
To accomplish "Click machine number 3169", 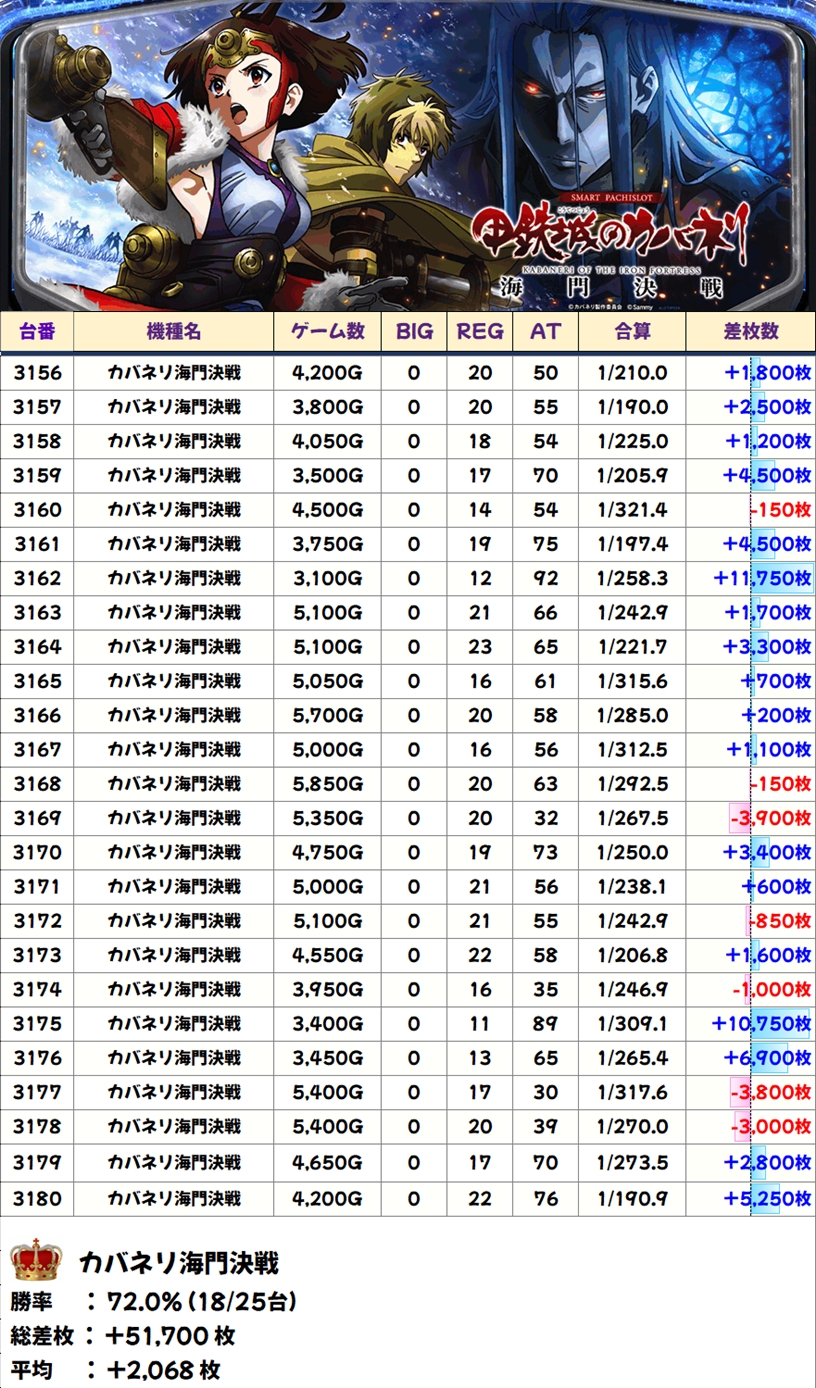I will click(37, 818).
